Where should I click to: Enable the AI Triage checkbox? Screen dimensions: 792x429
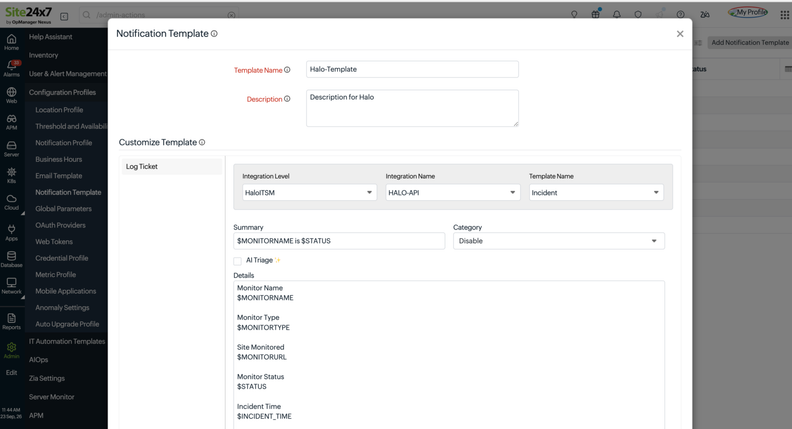(x=237, y=261)
